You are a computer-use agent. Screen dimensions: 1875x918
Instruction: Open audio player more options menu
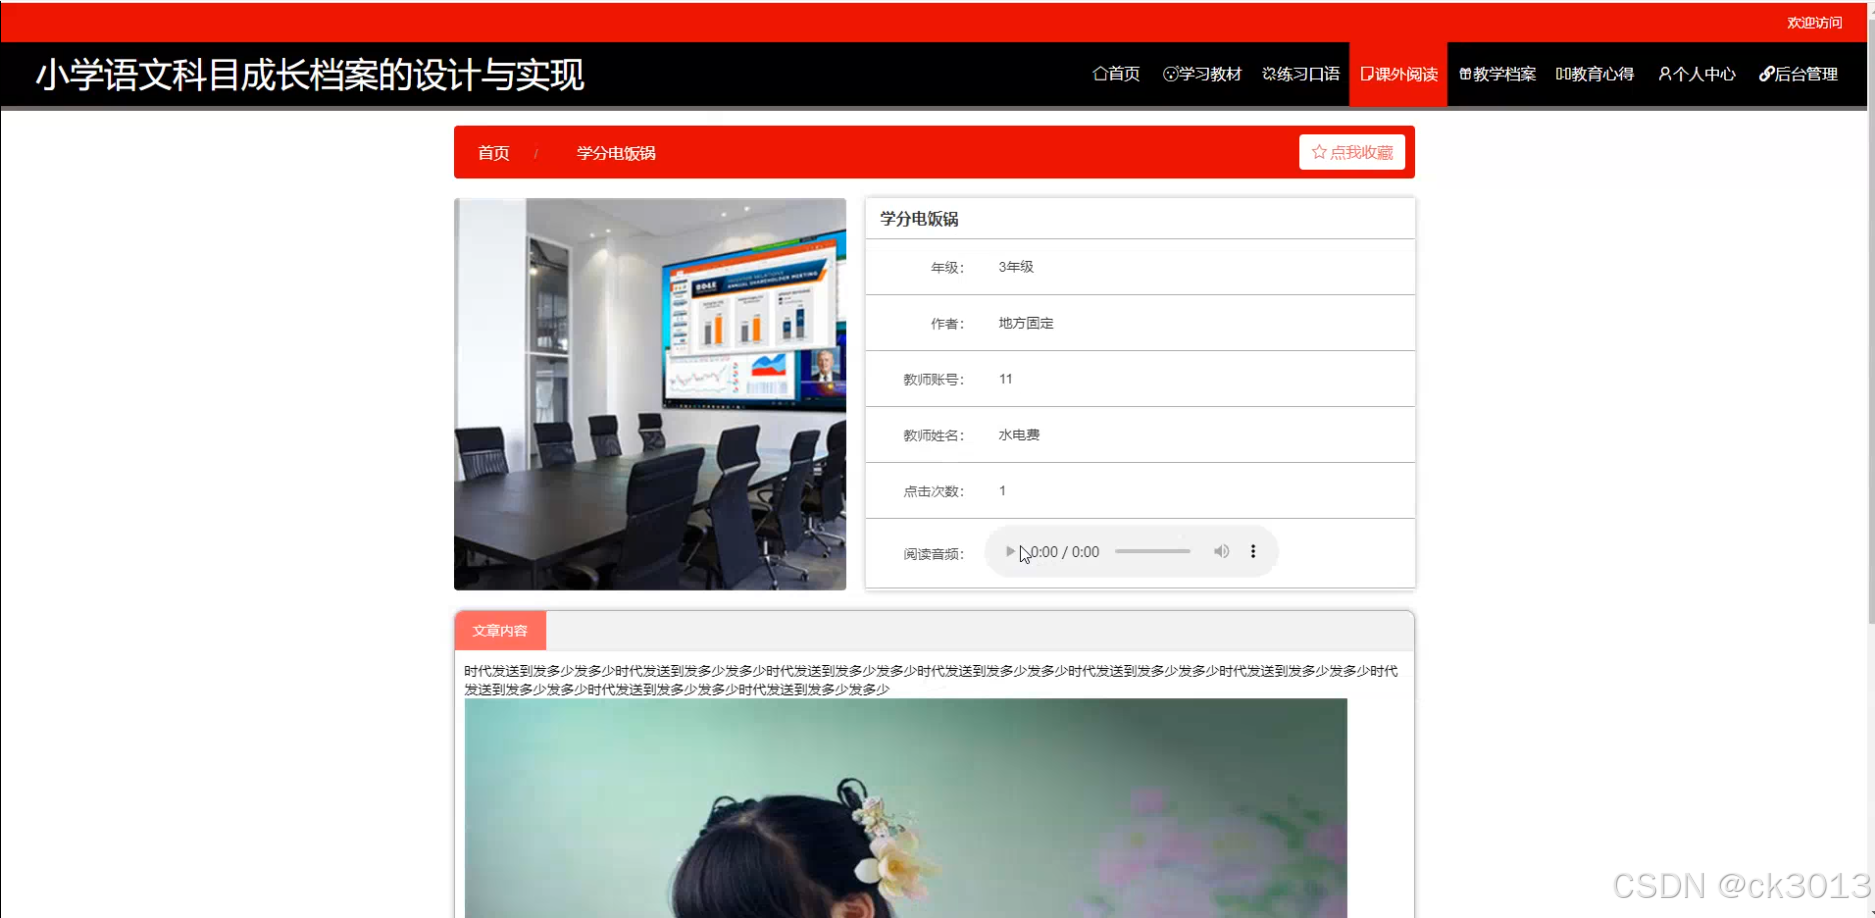pyautogui.click(x=1253, y=551)
